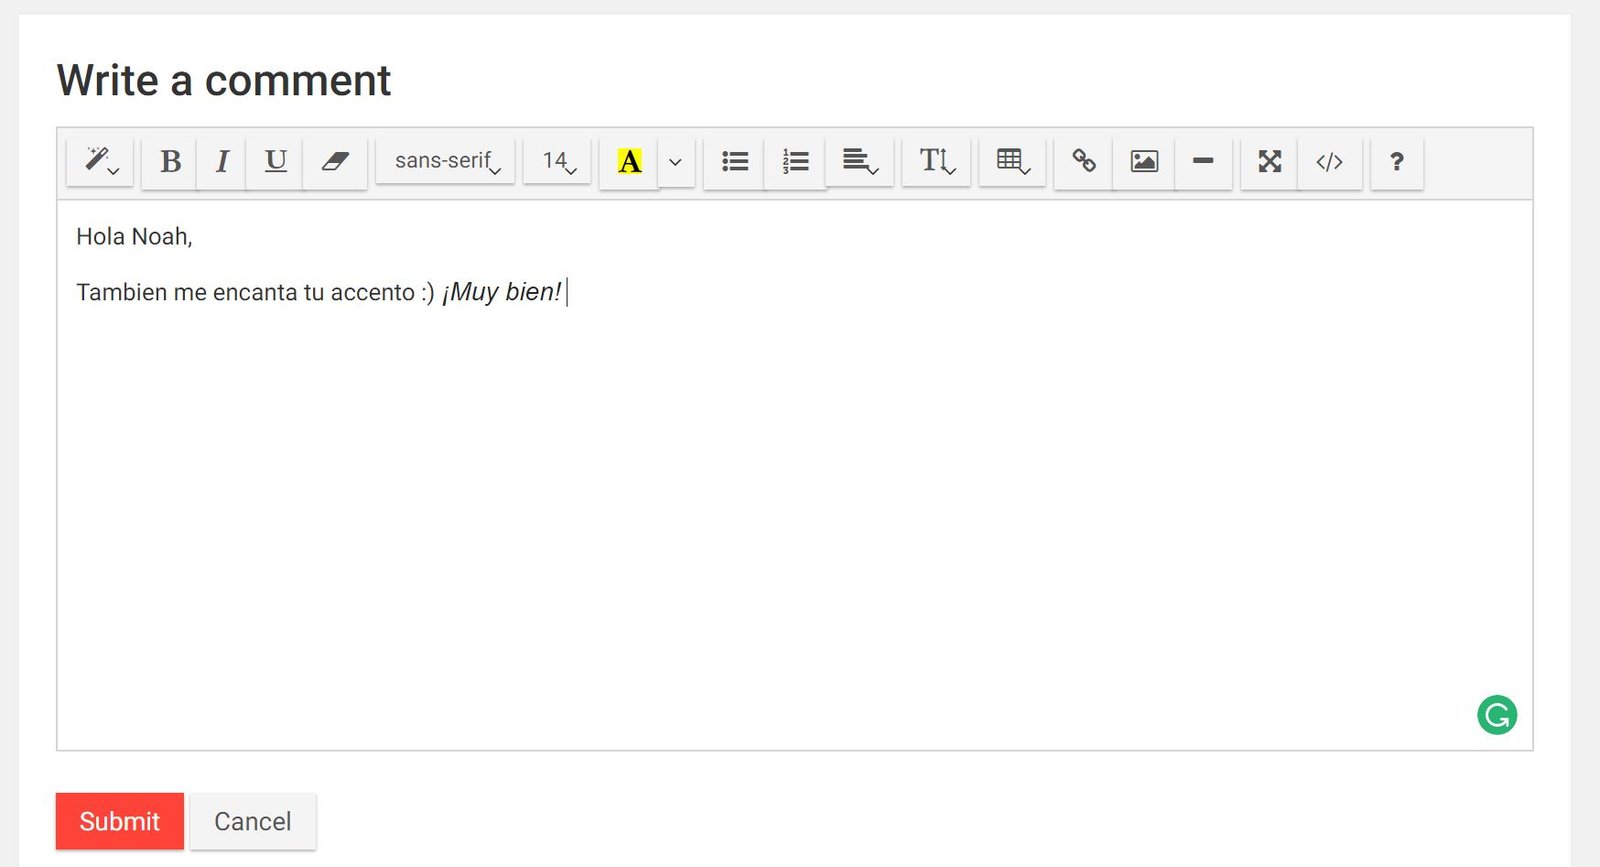Expand the text color options arrow
Image resolution: width=1600 pixels, height=867 pixels.
pos(676,161)
